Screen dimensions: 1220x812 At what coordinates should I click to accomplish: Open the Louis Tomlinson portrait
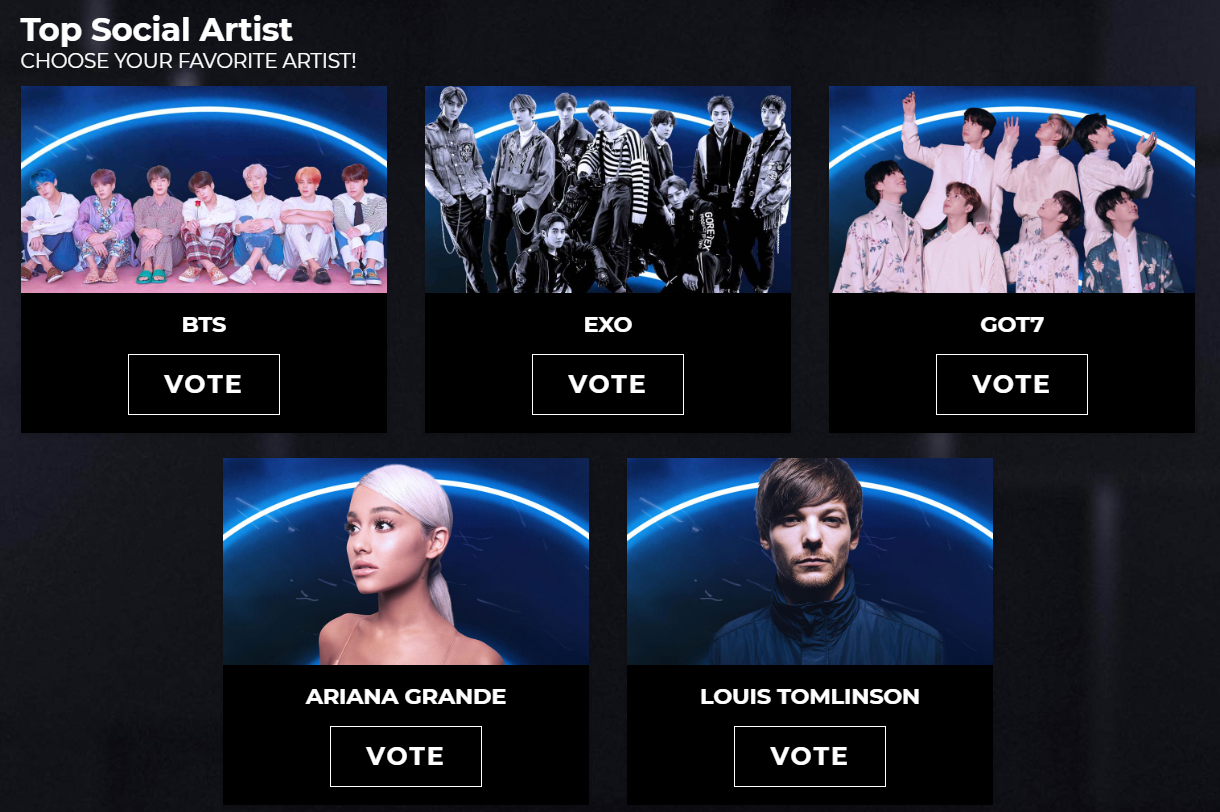point(810,561)
